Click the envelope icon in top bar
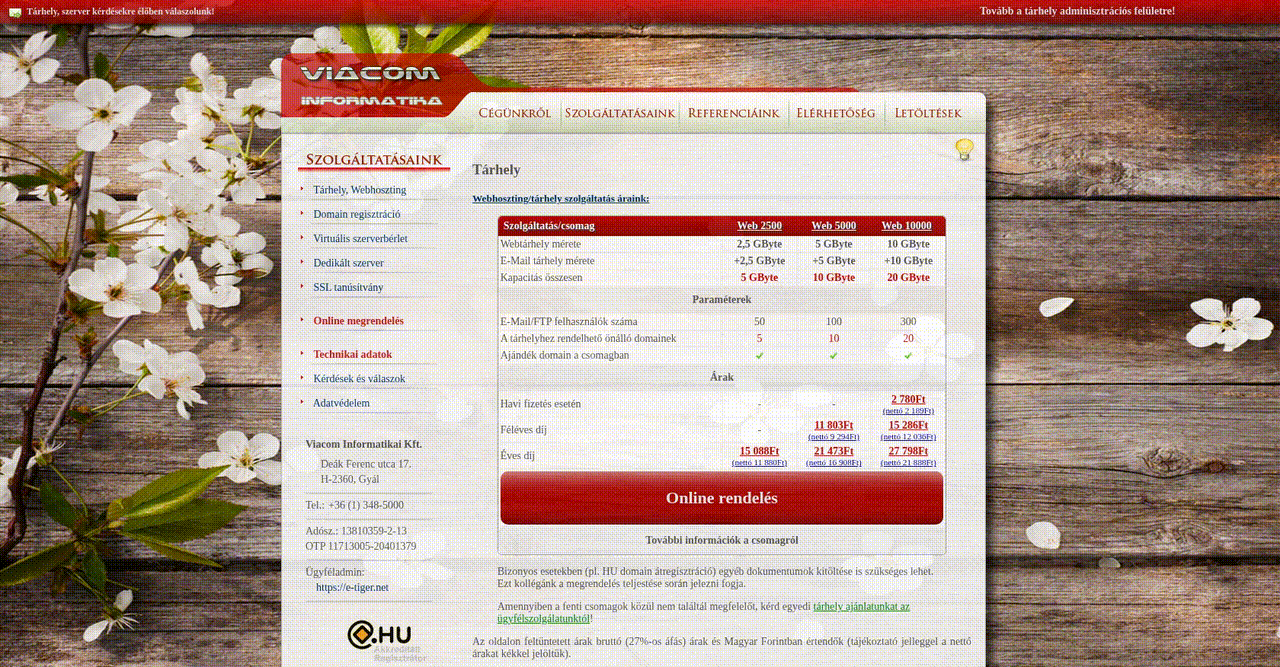The height and width of the screenshot is (667, 1280). pyautogui.click(x=15, y=12)
